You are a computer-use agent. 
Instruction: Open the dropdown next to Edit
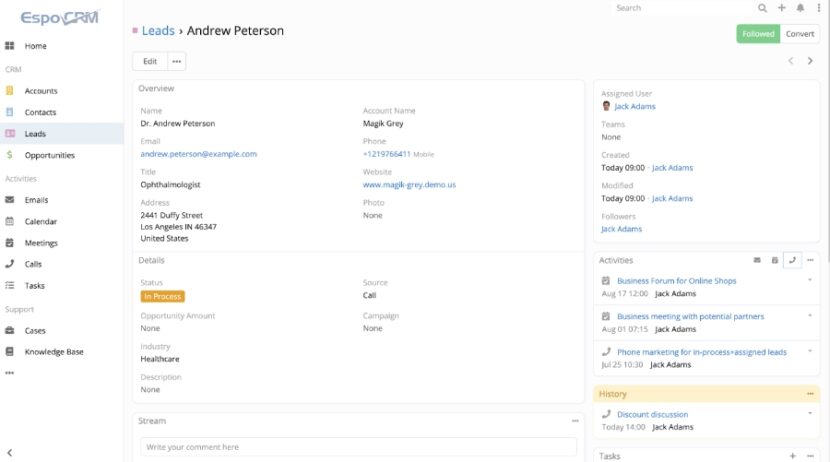176,61
